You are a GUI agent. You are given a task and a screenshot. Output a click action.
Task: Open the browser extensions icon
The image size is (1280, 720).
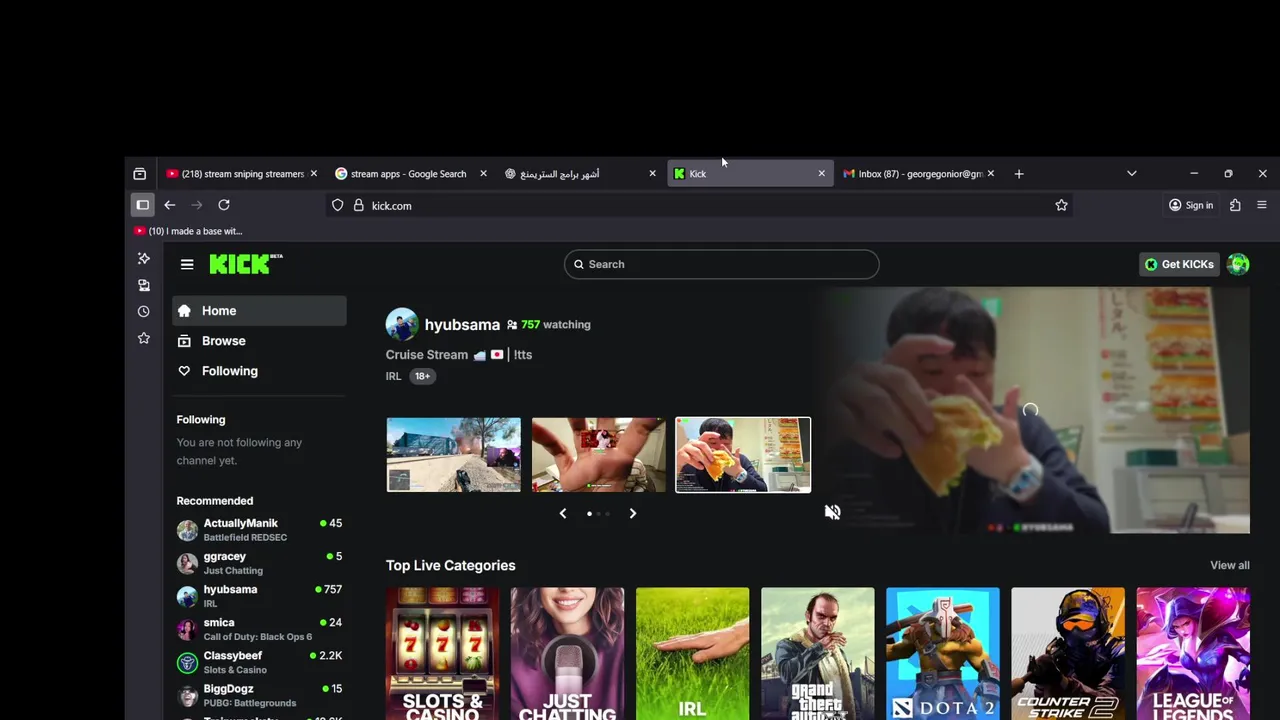tap(1235, 205)
